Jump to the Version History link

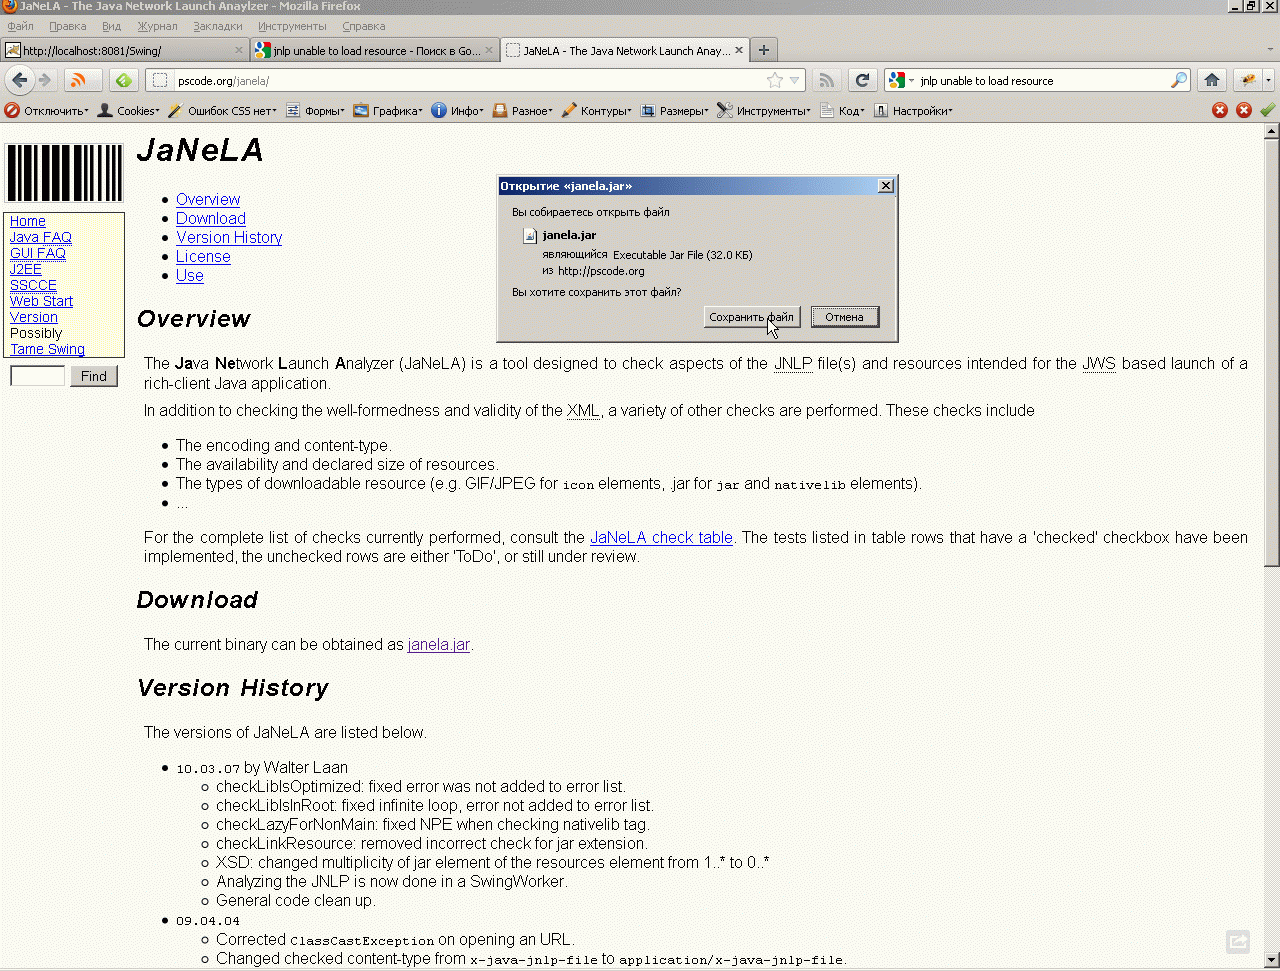pyautogui.click(x=229, y=237)
